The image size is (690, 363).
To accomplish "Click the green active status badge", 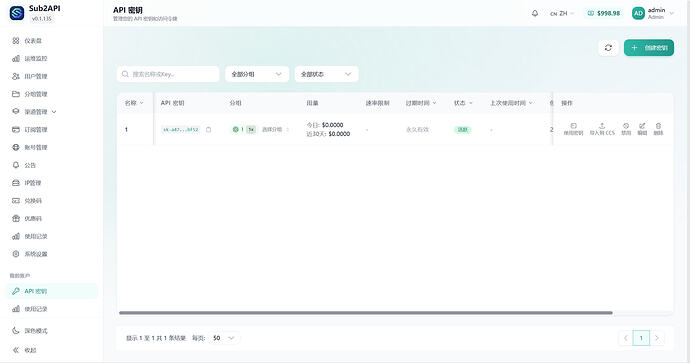I will (x=462, y=129).
